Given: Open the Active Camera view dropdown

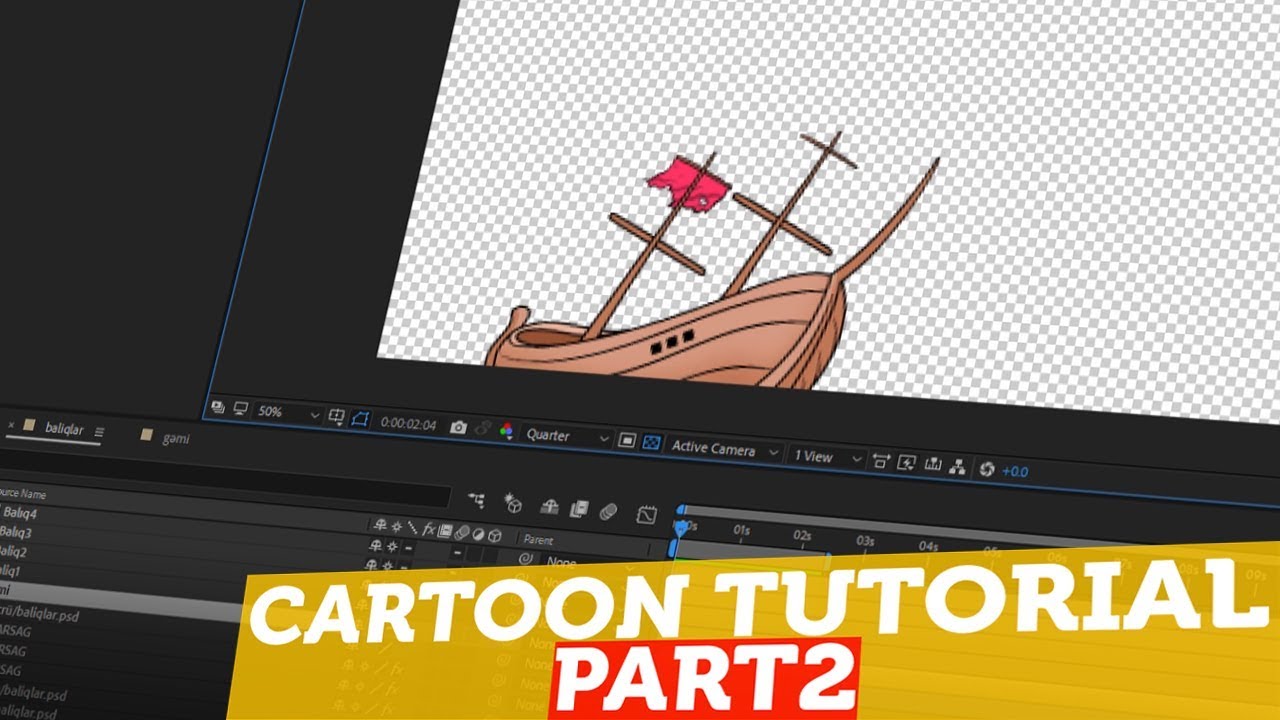Looking at the screenshot, I should tap(720, 447).
